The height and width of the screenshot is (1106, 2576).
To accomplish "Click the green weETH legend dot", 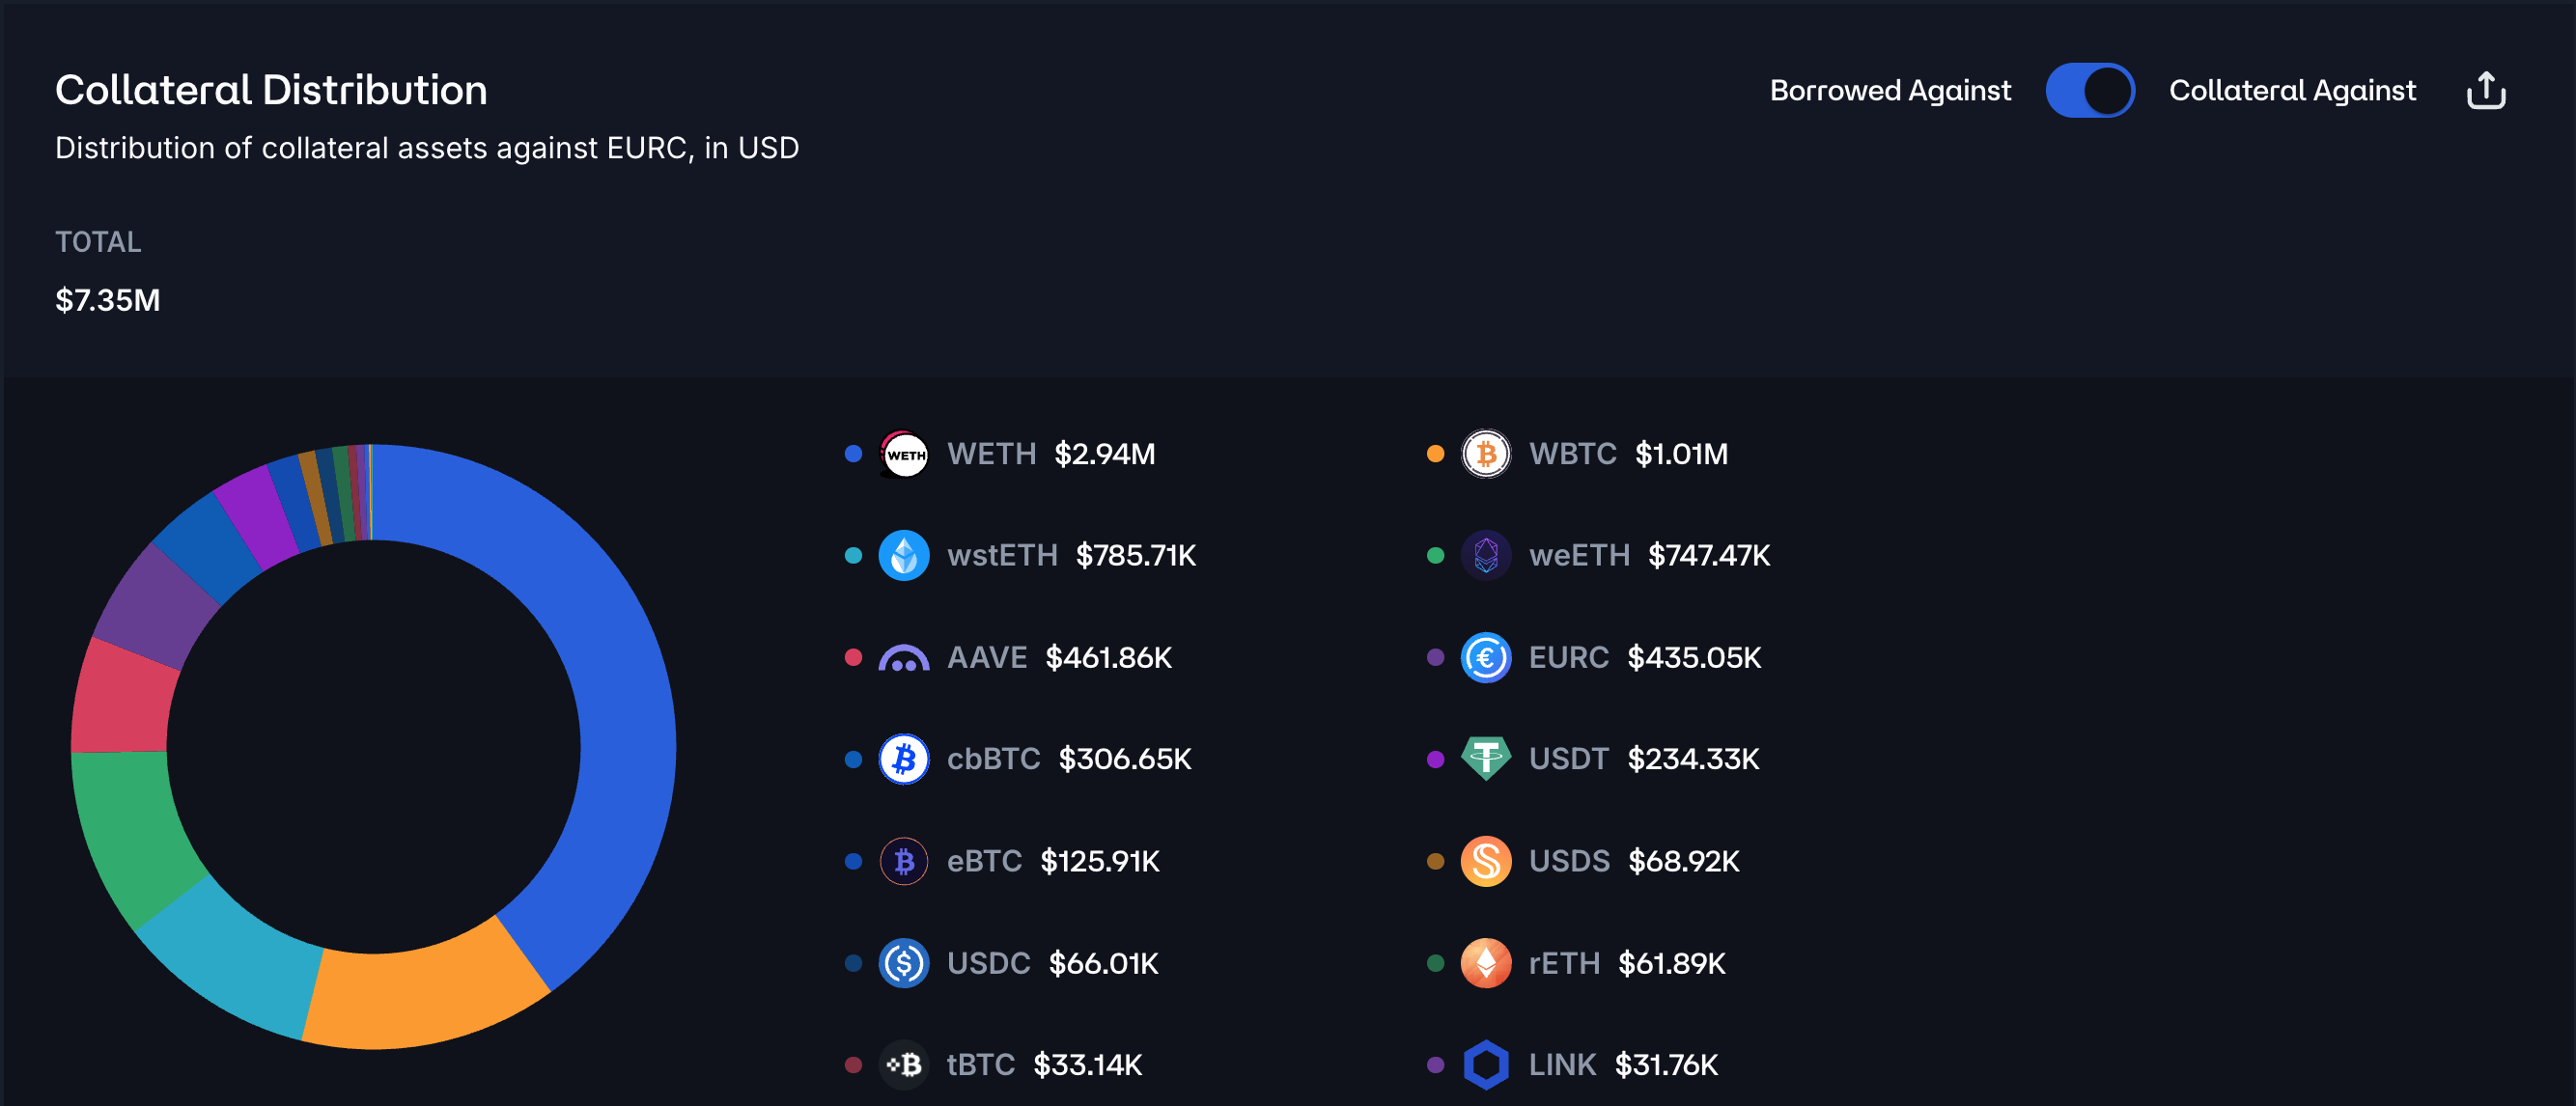I will point(1435,555).
